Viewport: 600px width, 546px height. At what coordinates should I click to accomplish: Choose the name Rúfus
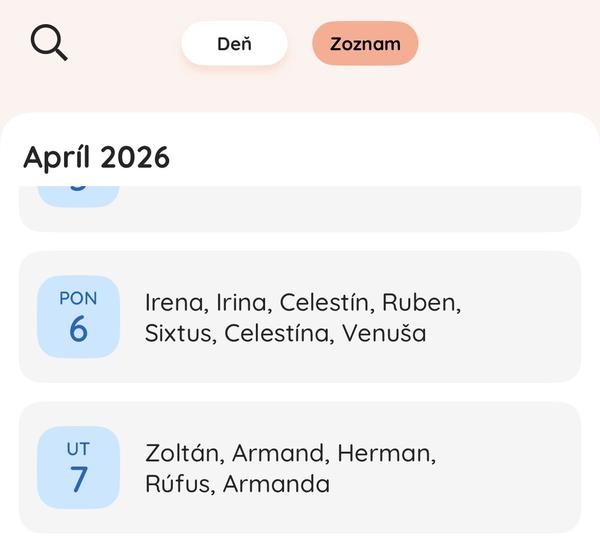(x=179, y=485)
